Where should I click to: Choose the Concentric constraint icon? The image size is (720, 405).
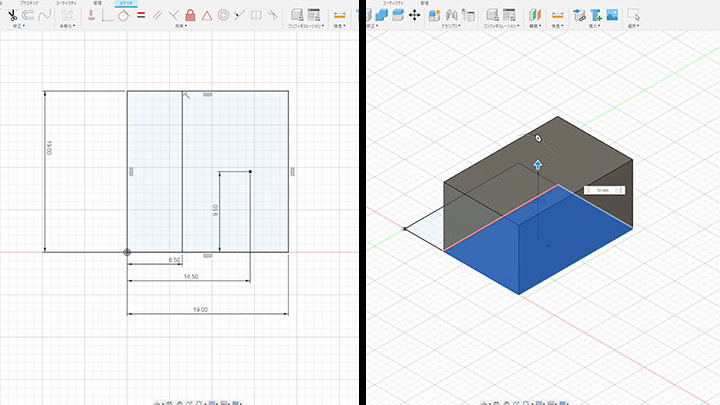223,15
